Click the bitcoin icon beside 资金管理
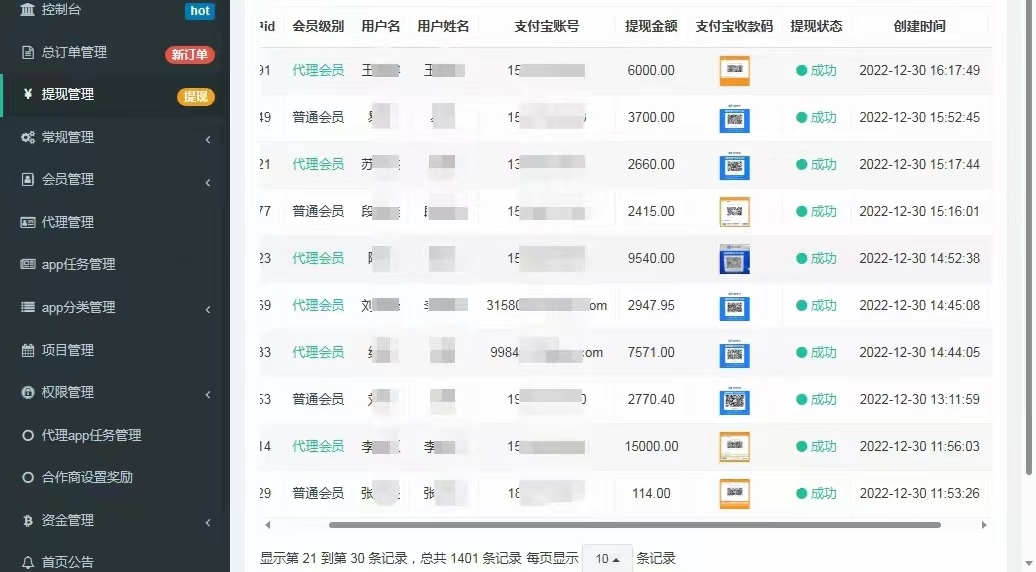Screen dimensions: 1036x572 tap(27, 520)
